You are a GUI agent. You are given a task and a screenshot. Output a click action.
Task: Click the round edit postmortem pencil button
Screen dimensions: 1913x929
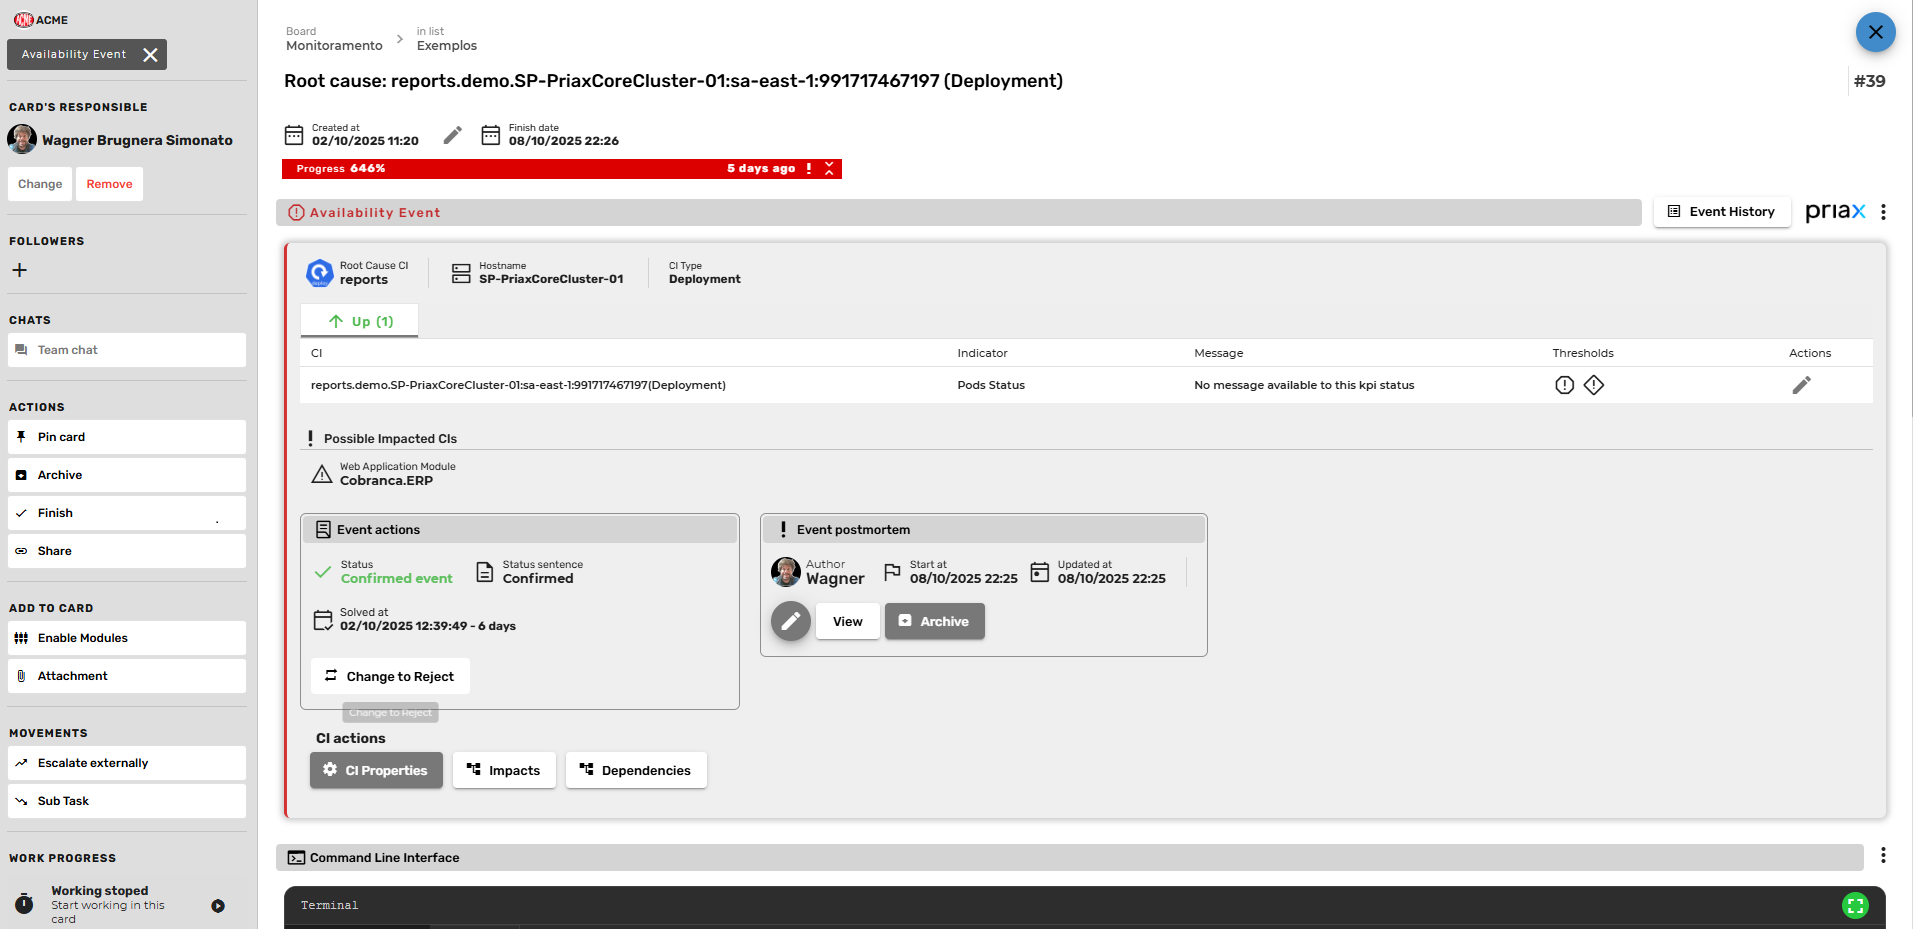[790, 621]
